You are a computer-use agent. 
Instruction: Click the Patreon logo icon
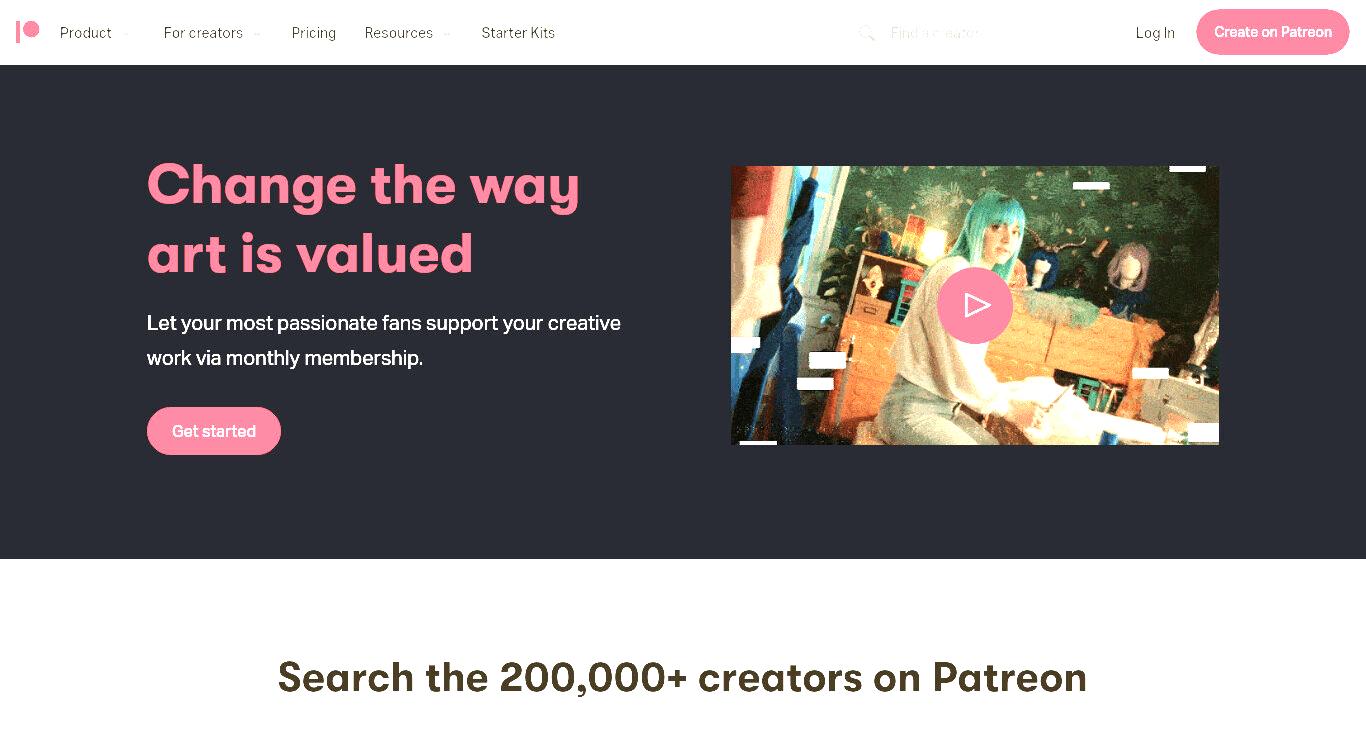[28, 32]
